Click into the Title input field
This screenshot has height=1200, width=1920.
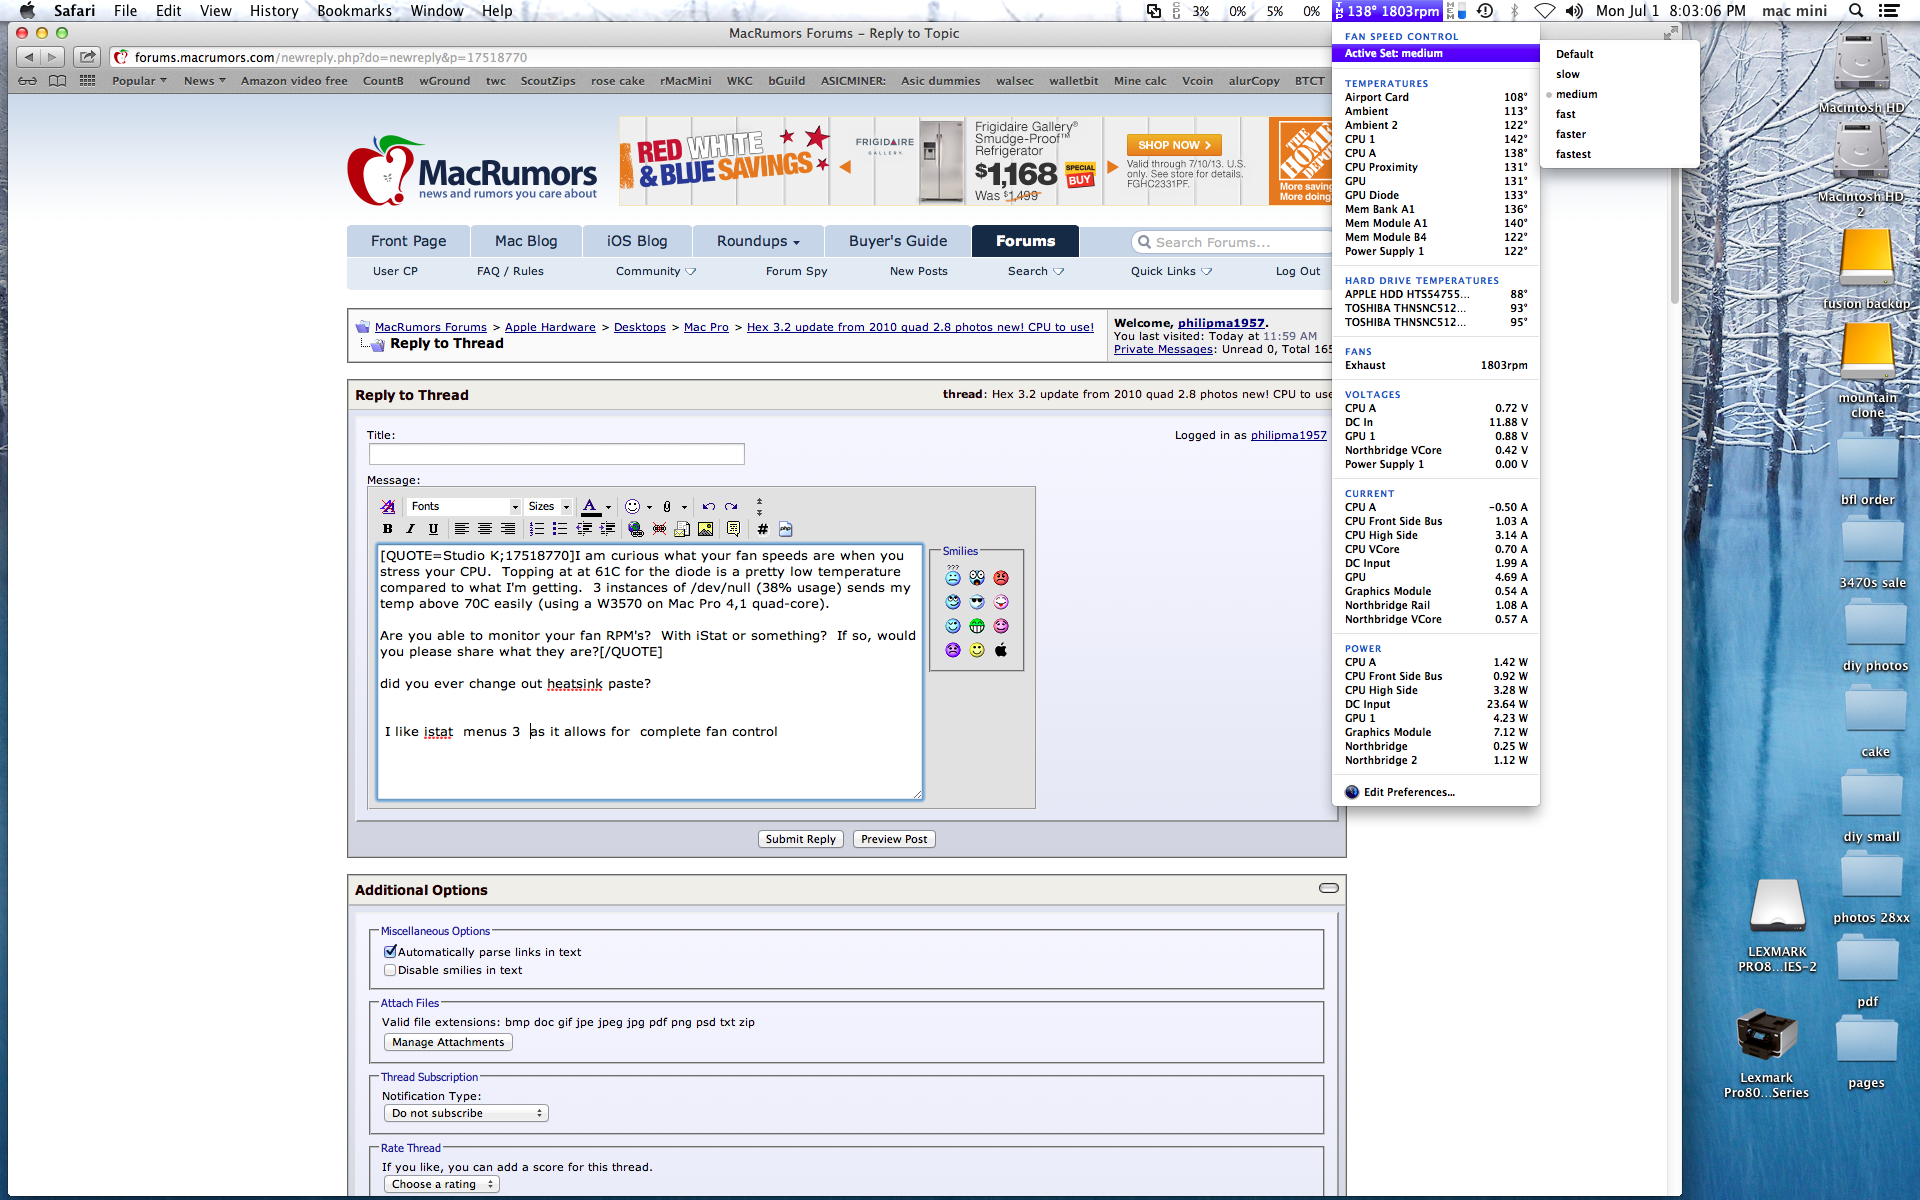pyautogui.click(x=557, y=454)
